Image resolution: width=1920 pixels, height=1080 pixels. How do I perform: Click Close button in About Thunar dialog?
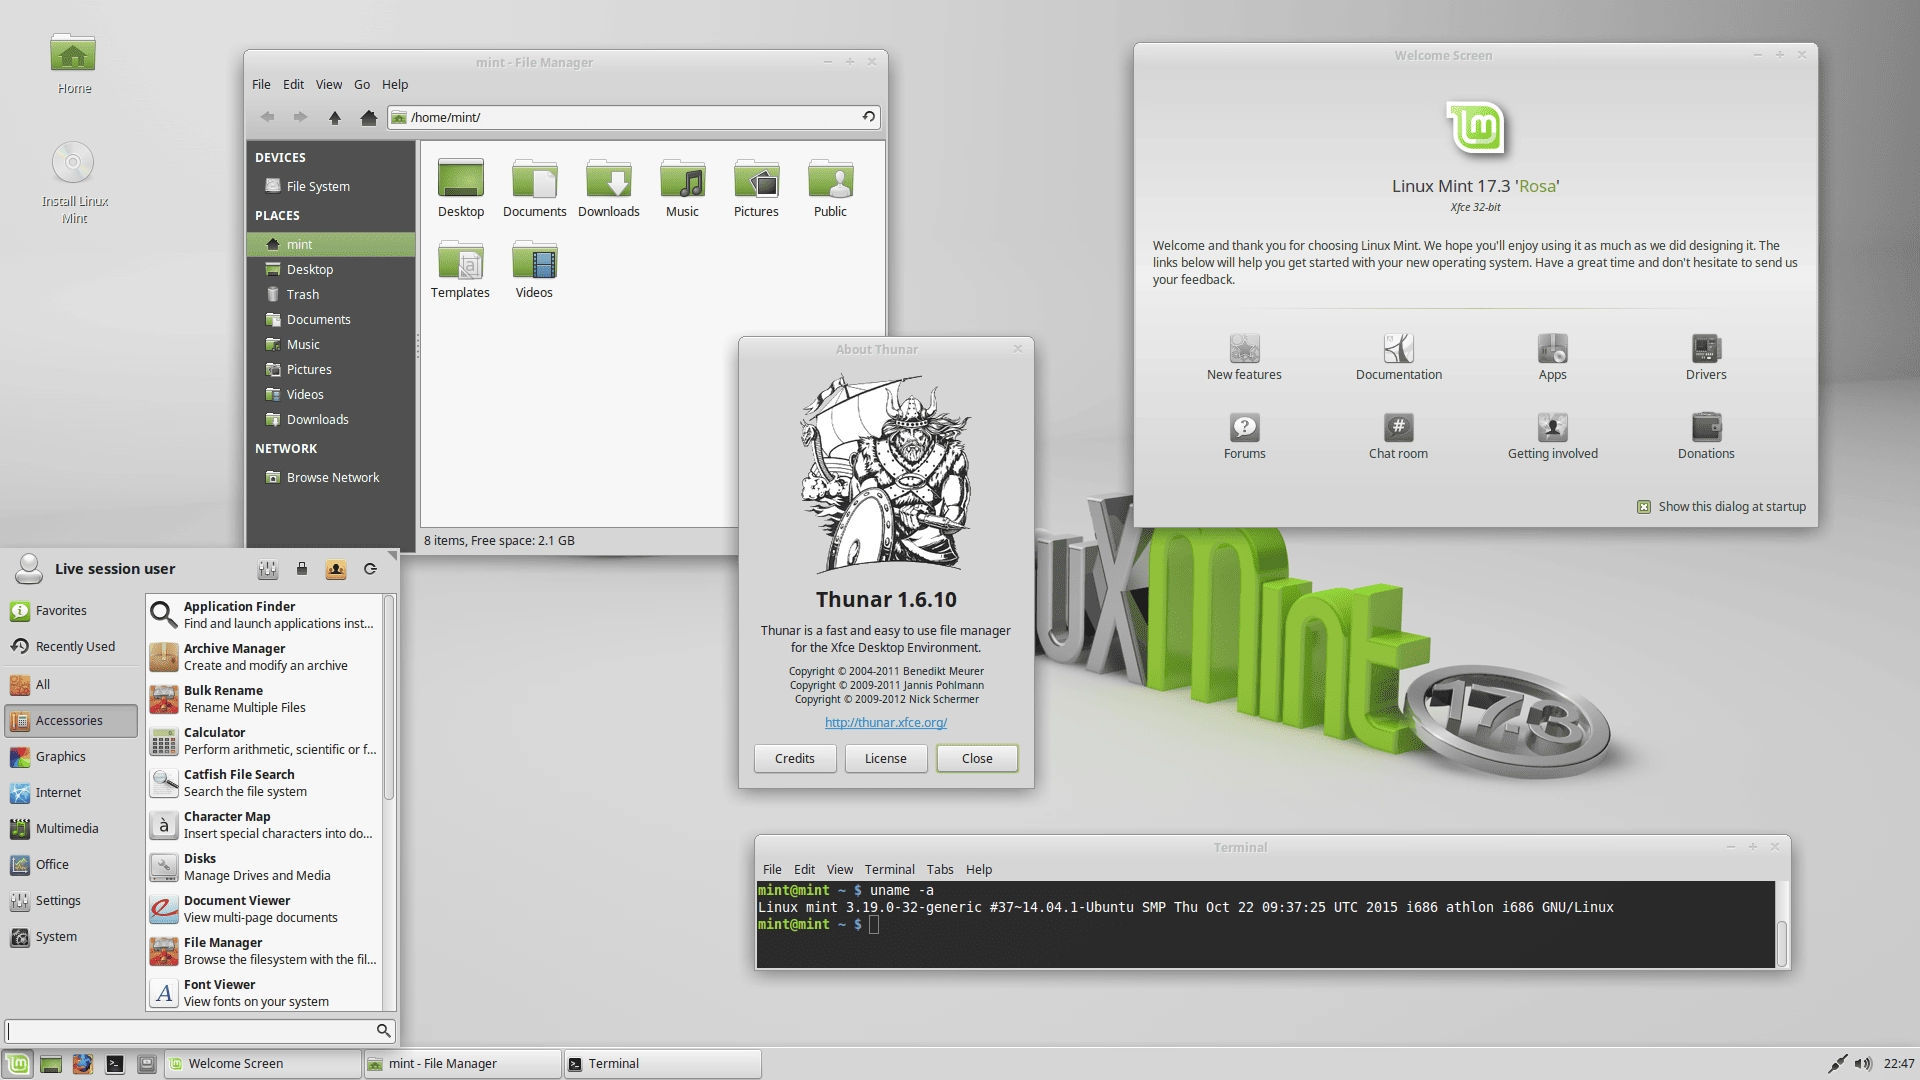click(977, 759)
